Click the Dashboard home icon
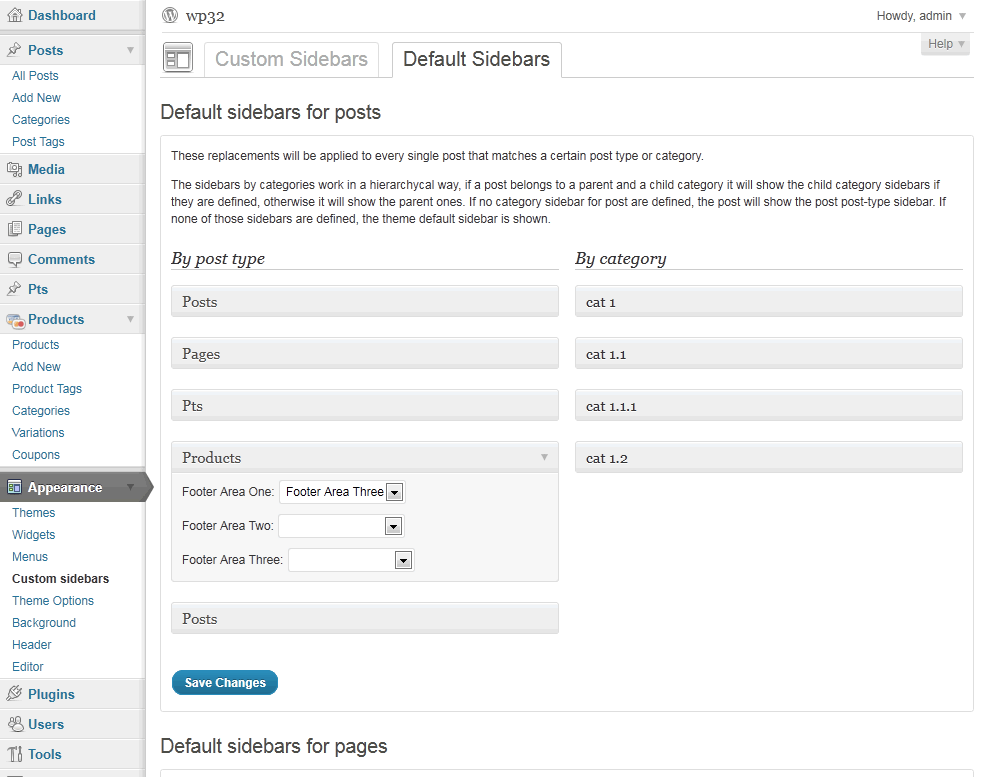The height and width of the screenshot is (777, 989). [14, 15]
